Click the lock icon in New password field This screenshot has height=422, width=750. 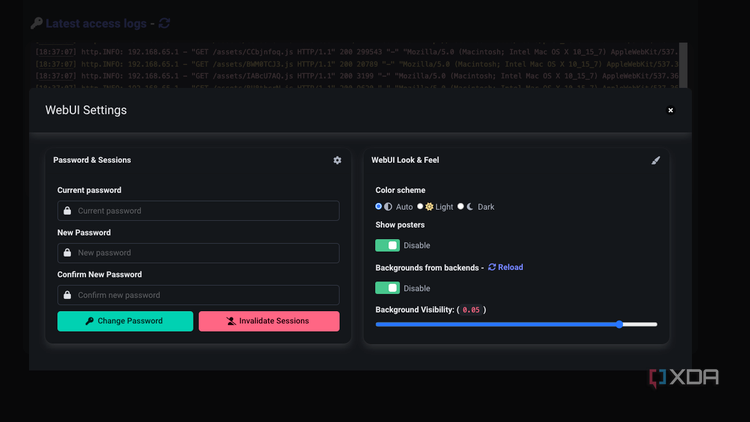(67, 253)
